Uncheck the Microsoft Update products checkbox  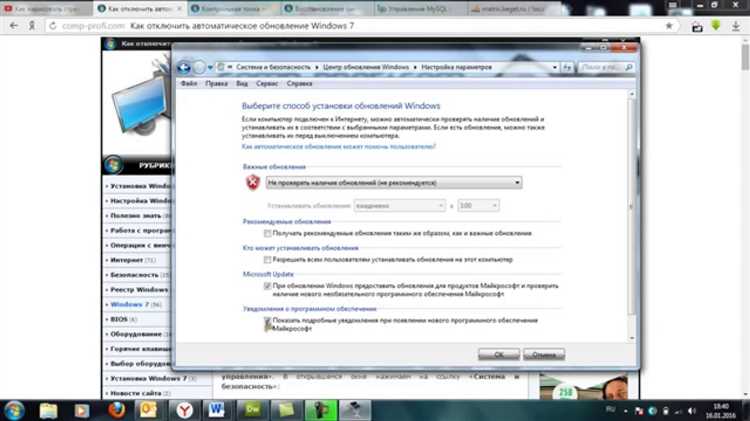tap(267, 286)
